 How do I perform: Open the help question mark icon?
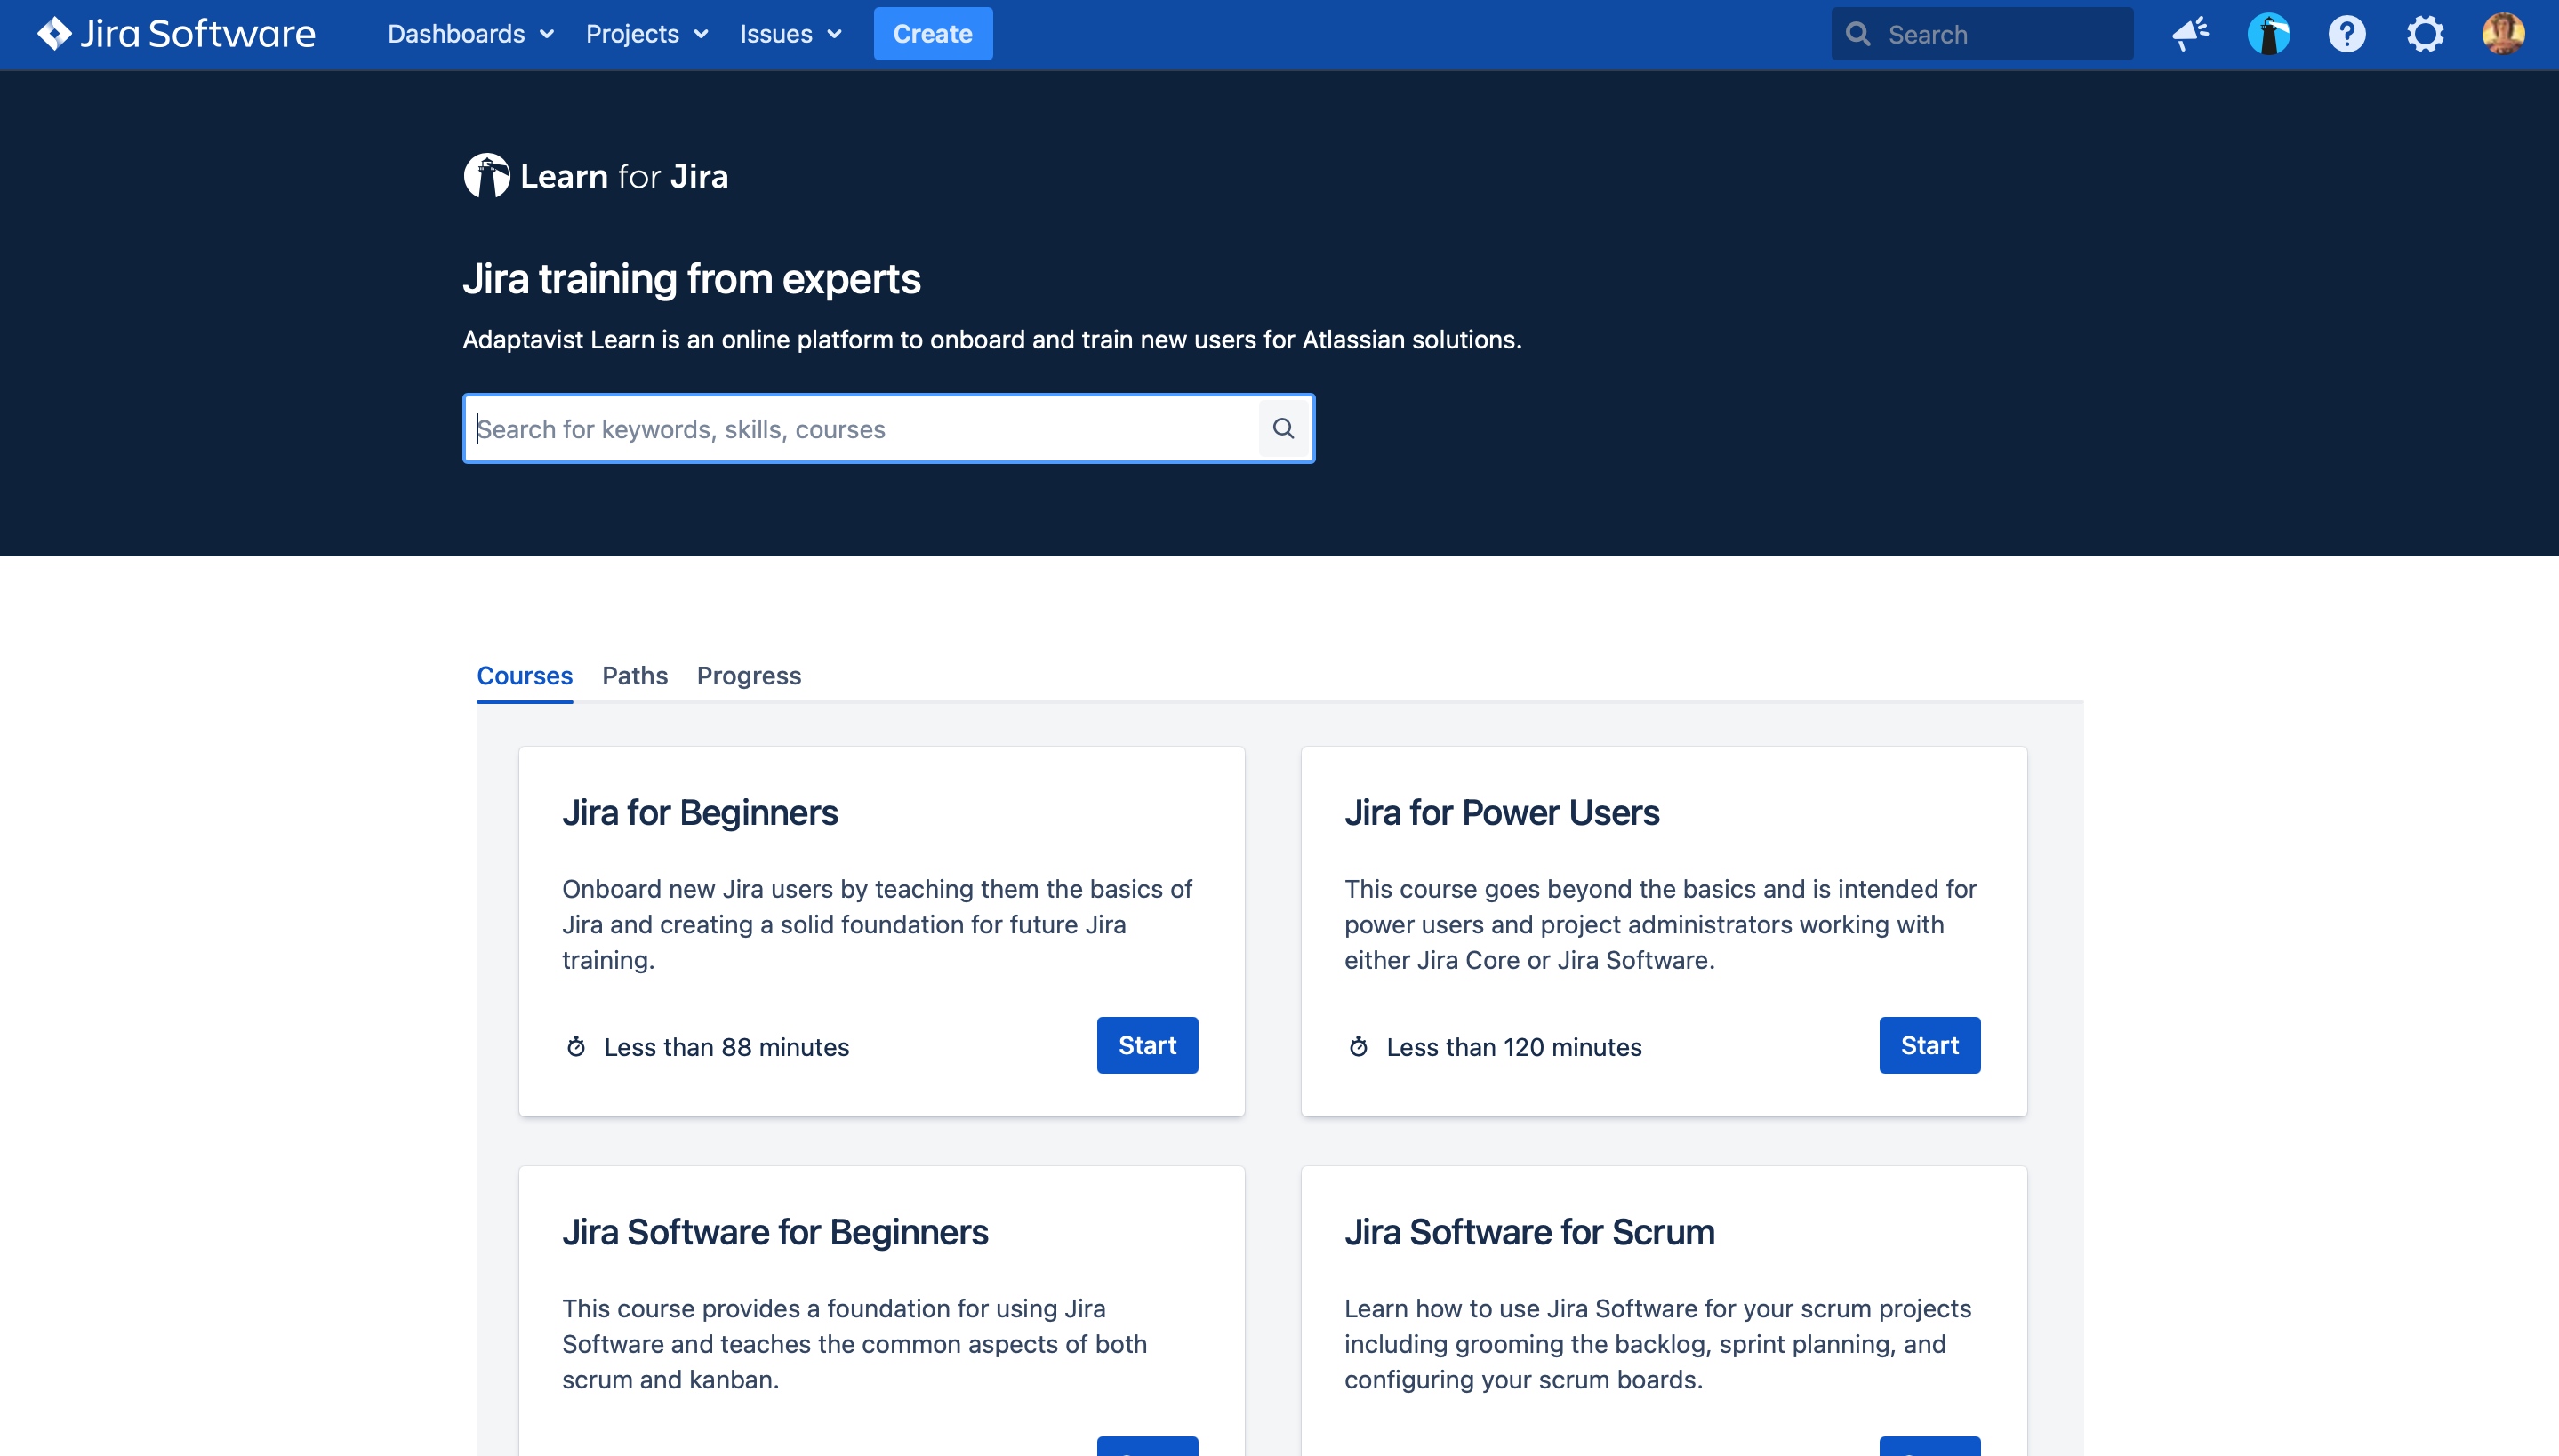tap(2346, 34)
